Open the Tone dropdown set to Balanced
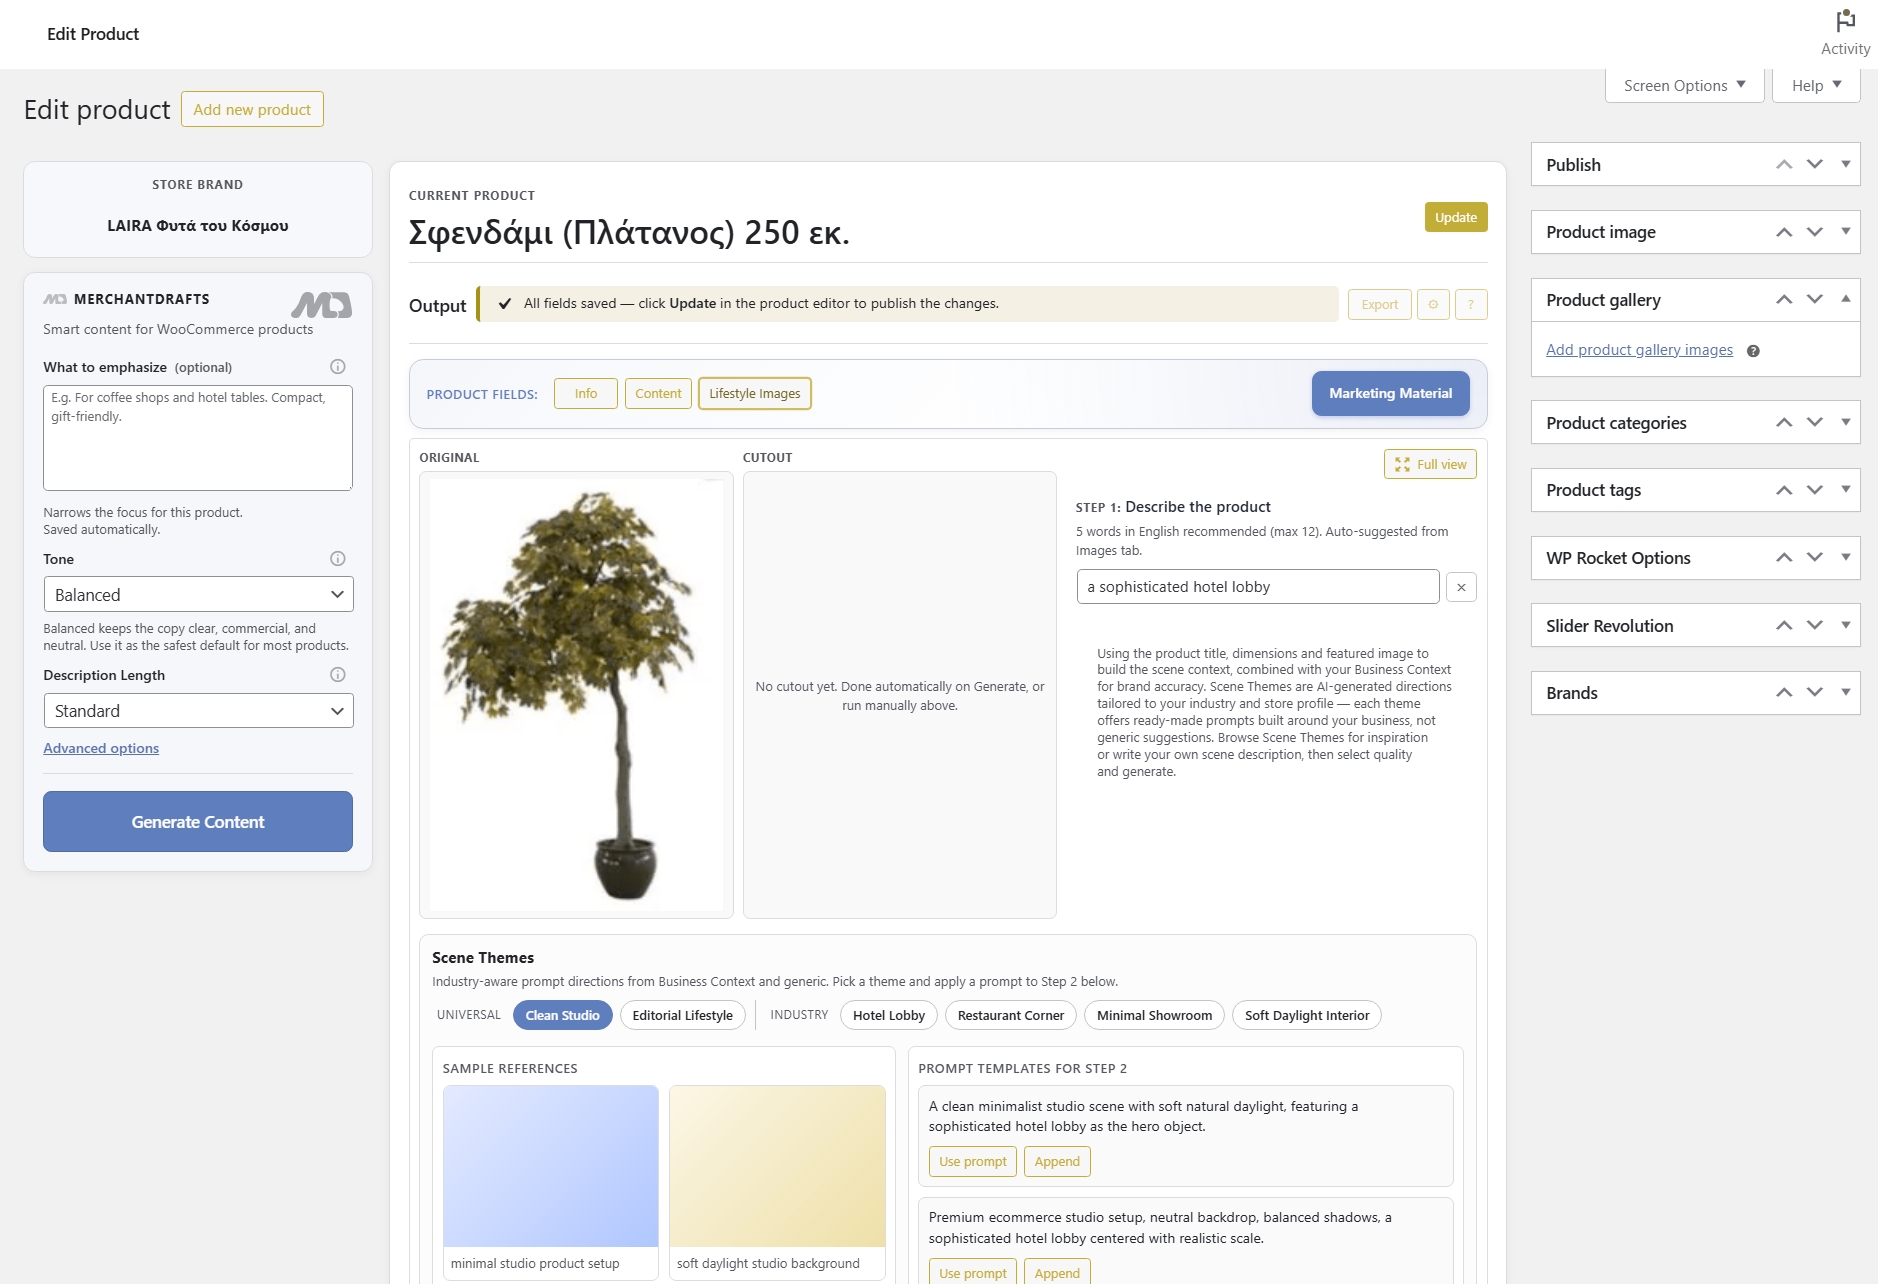This screenshot has width=1878, height=1284. (x=198, y=595)
